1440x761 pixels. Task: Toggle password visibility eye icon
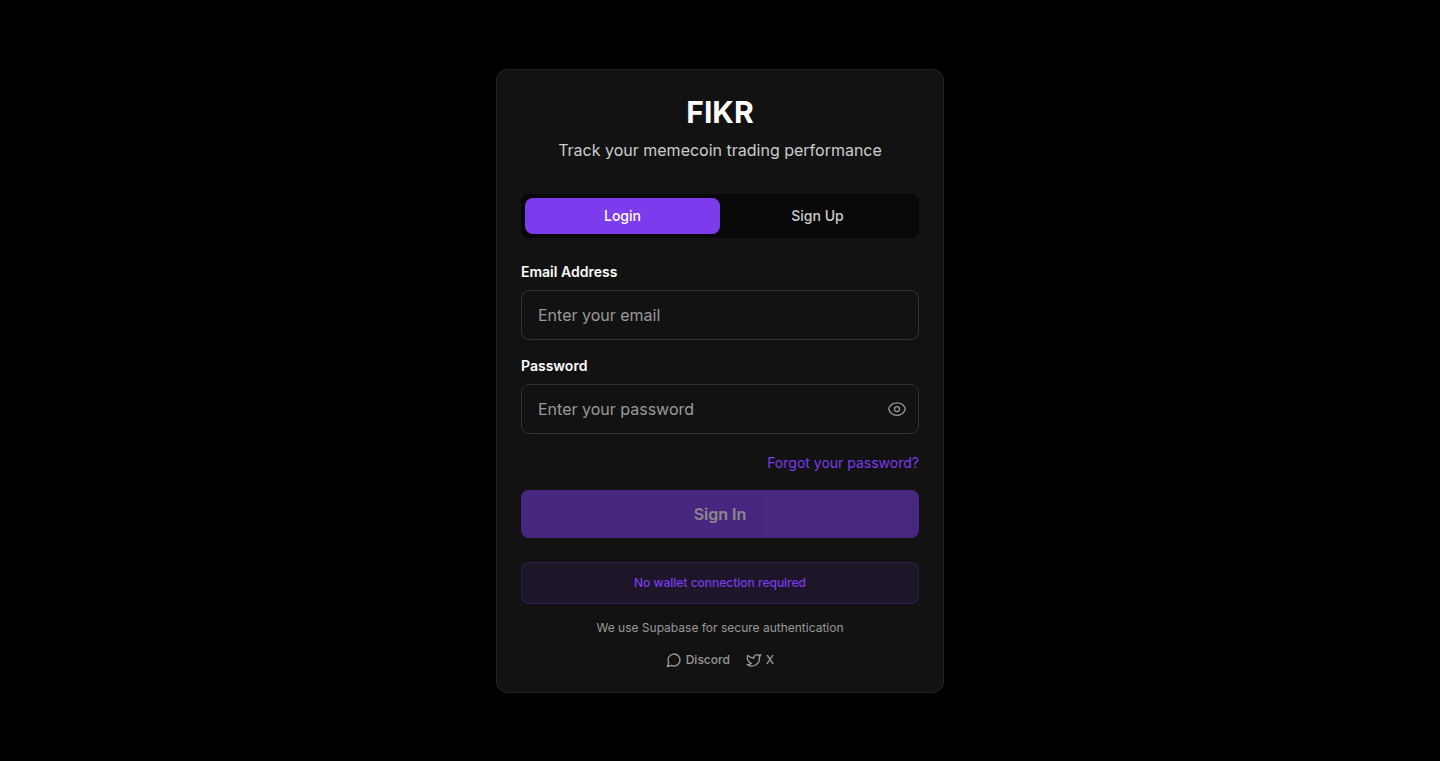897,409
